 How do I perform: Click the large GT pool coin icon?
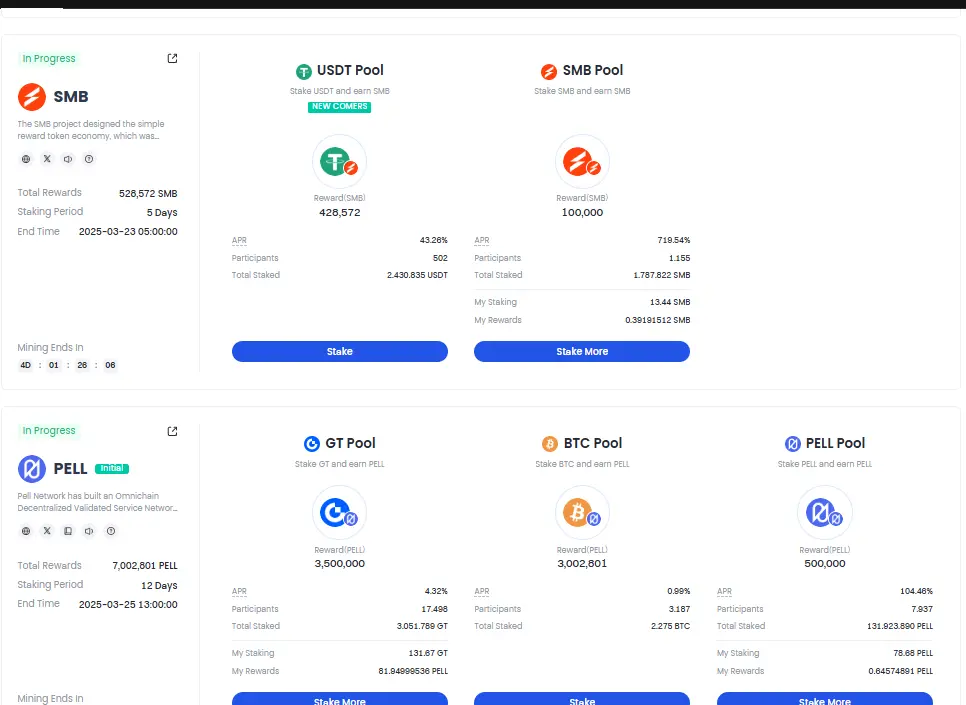[x=339, y=513]
